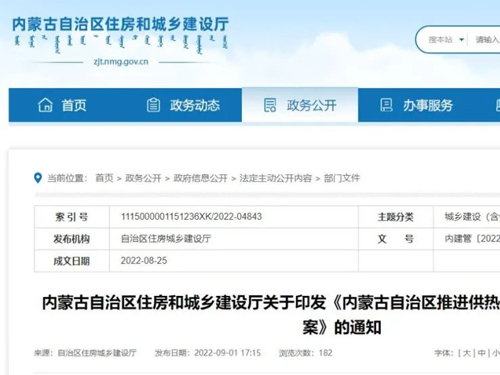This screenshot has width=500, height=375.
Task: Click the 主题分类 label cell
Action: [396, 217]
